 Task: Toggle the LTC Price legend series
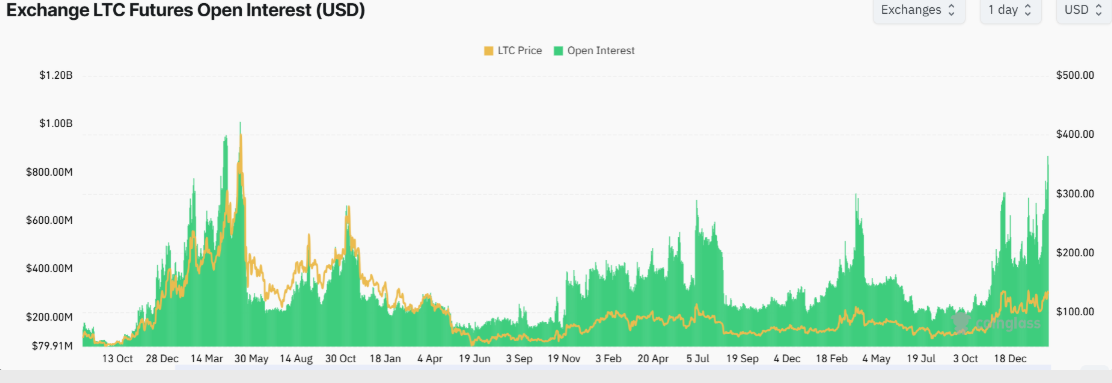coord(513,50)
